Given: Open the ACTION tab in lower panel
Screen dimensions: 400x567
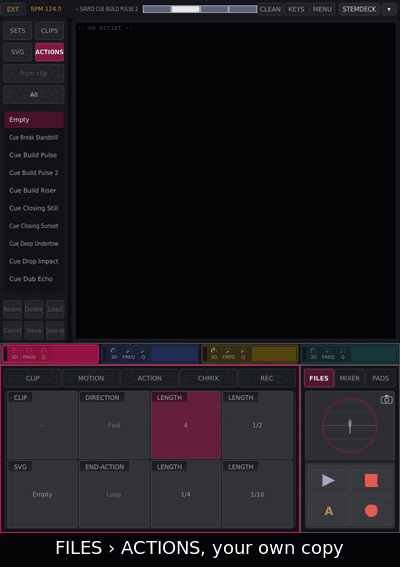Looking at the screenshot, I should pyautogui.click(x=150, y=378).
